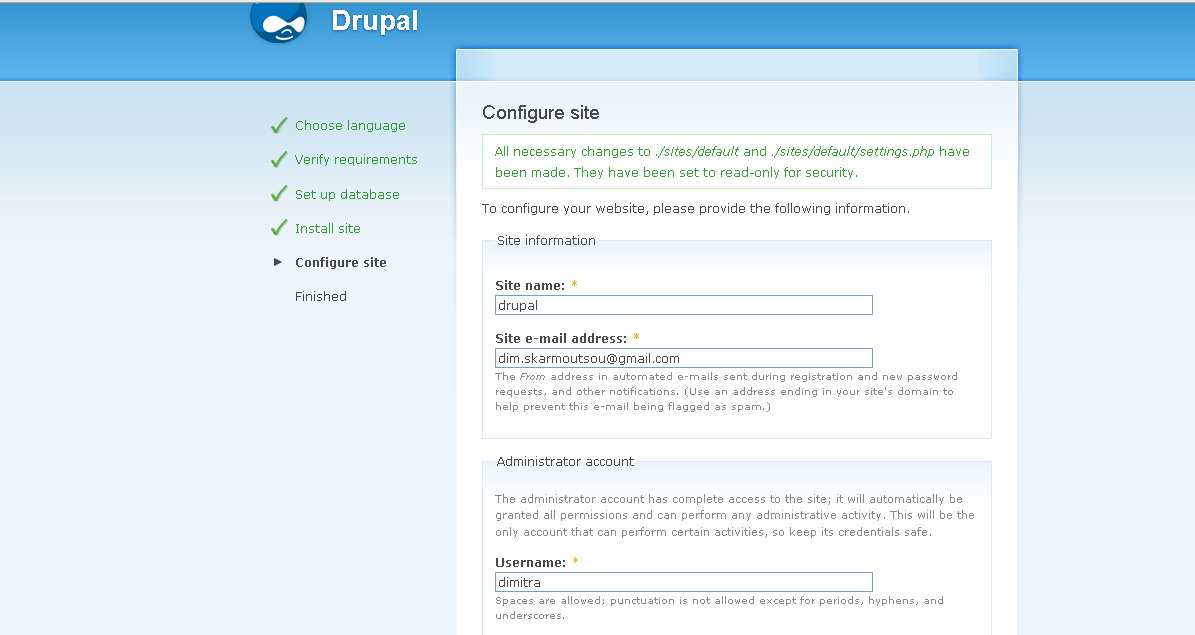Click the Configure site heading
This screenshot has height=635, width=1195.
pyautogui.click(x=540, y=113)
